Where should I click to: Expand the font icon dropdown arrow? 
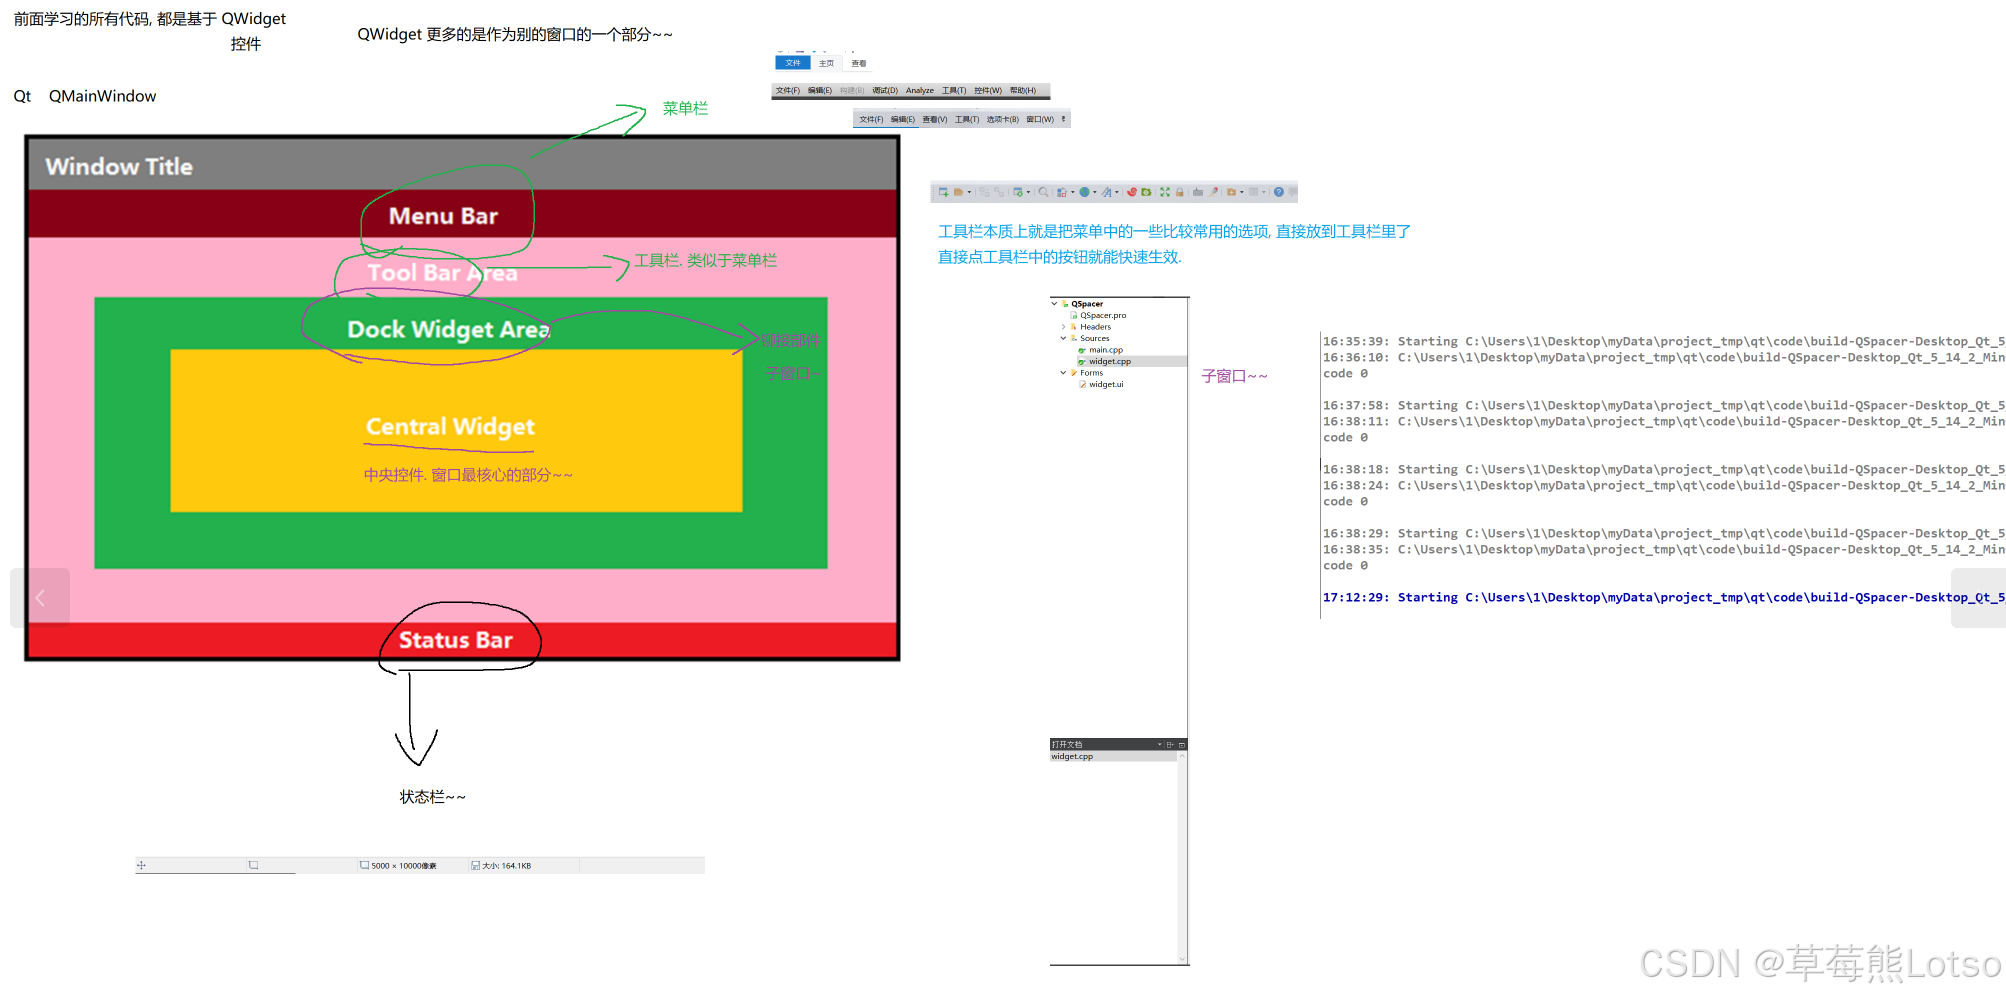(1117, 192)
